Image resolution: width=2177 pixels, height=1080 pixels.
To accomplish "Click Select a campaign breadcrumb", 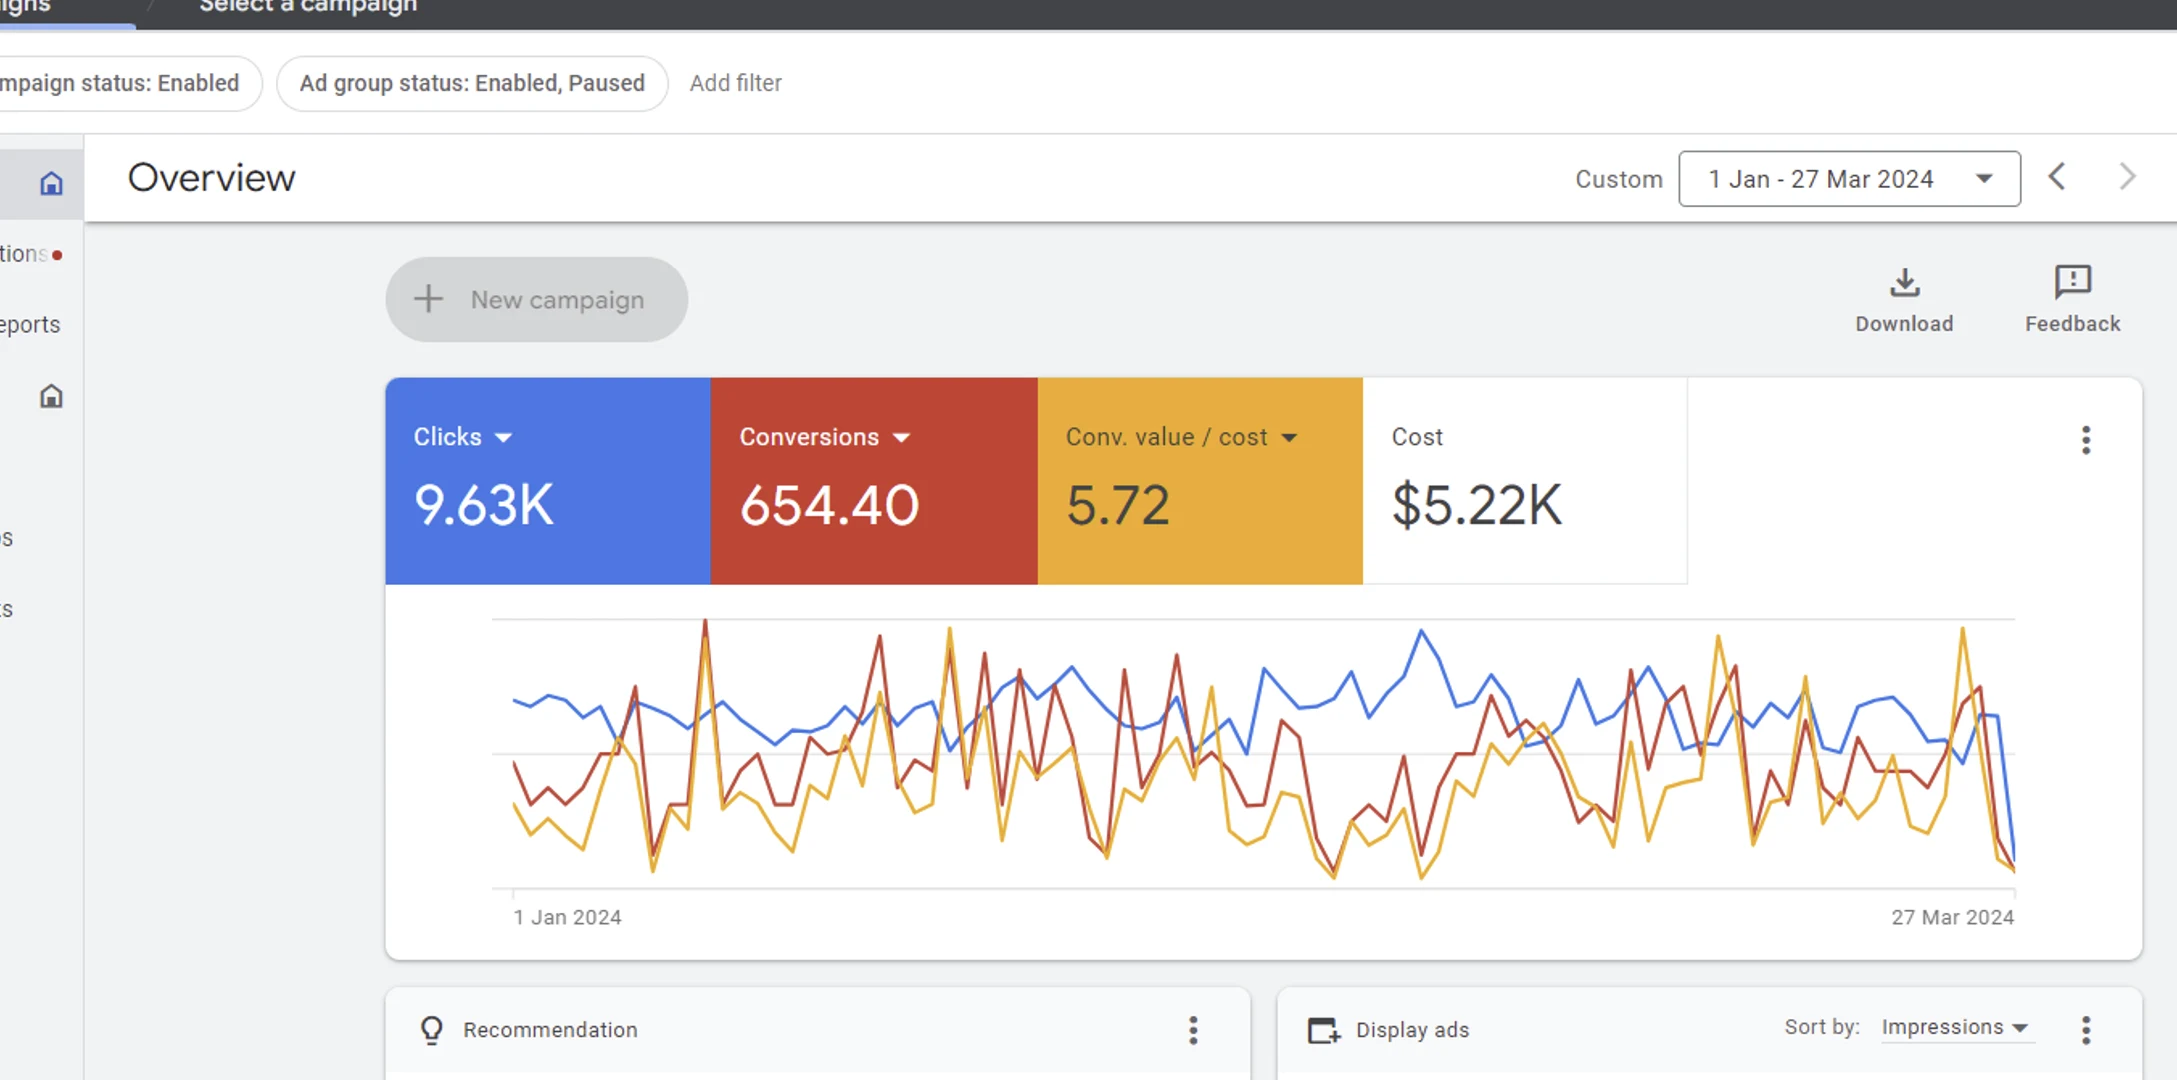I will coord(308,8).
